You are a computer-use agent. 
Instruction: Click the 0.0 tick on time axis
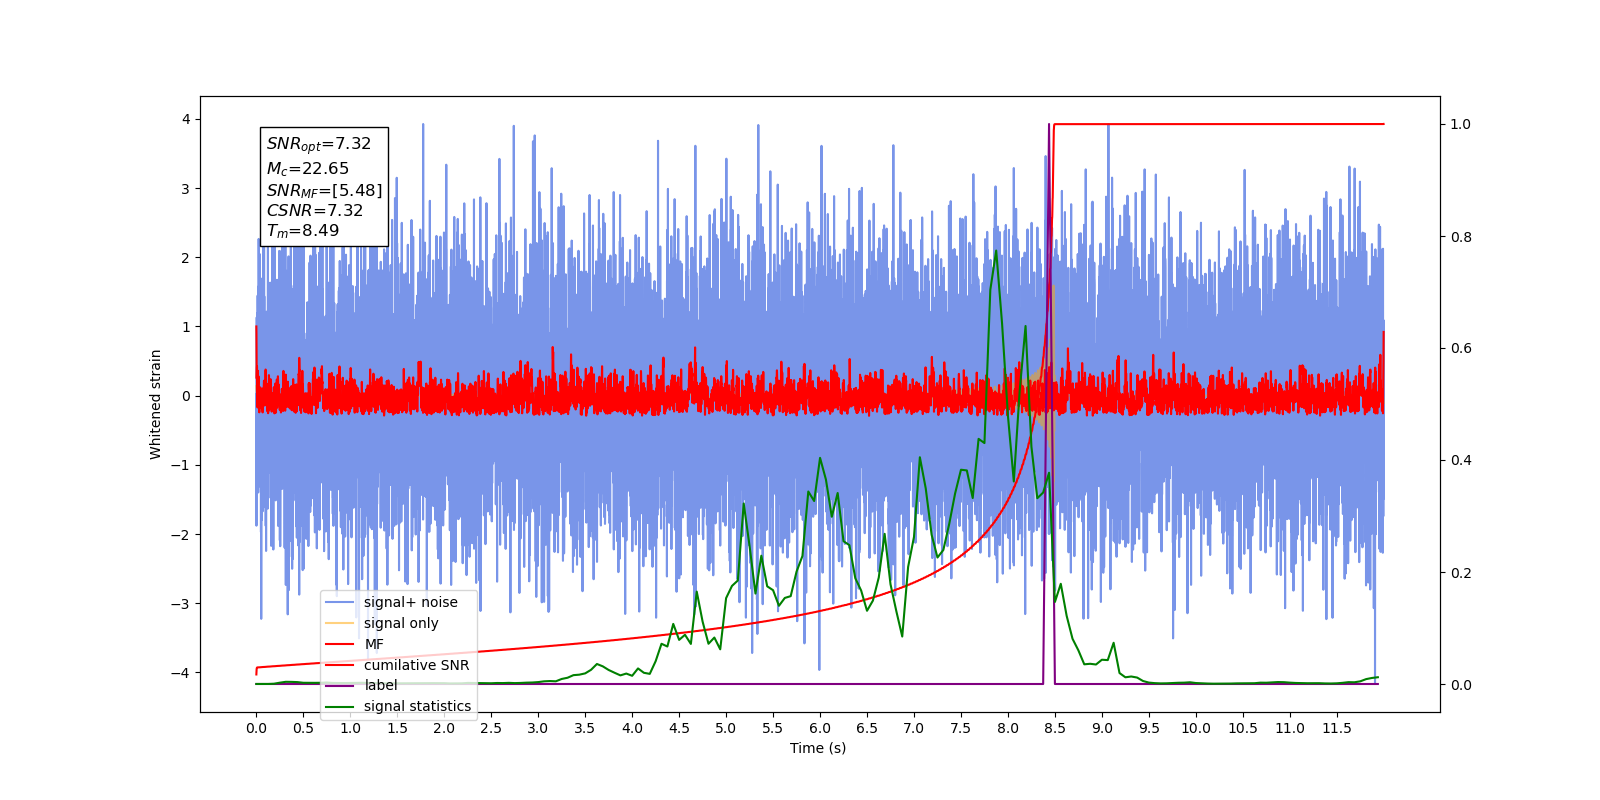coord(256,728)
